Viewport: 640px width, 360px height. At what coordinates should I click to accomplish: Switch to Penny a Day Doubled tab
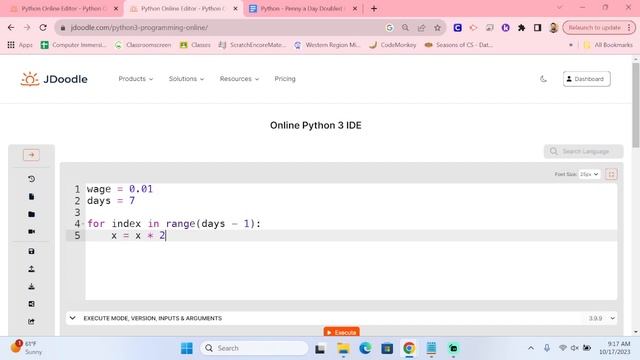tap(303, 9)
